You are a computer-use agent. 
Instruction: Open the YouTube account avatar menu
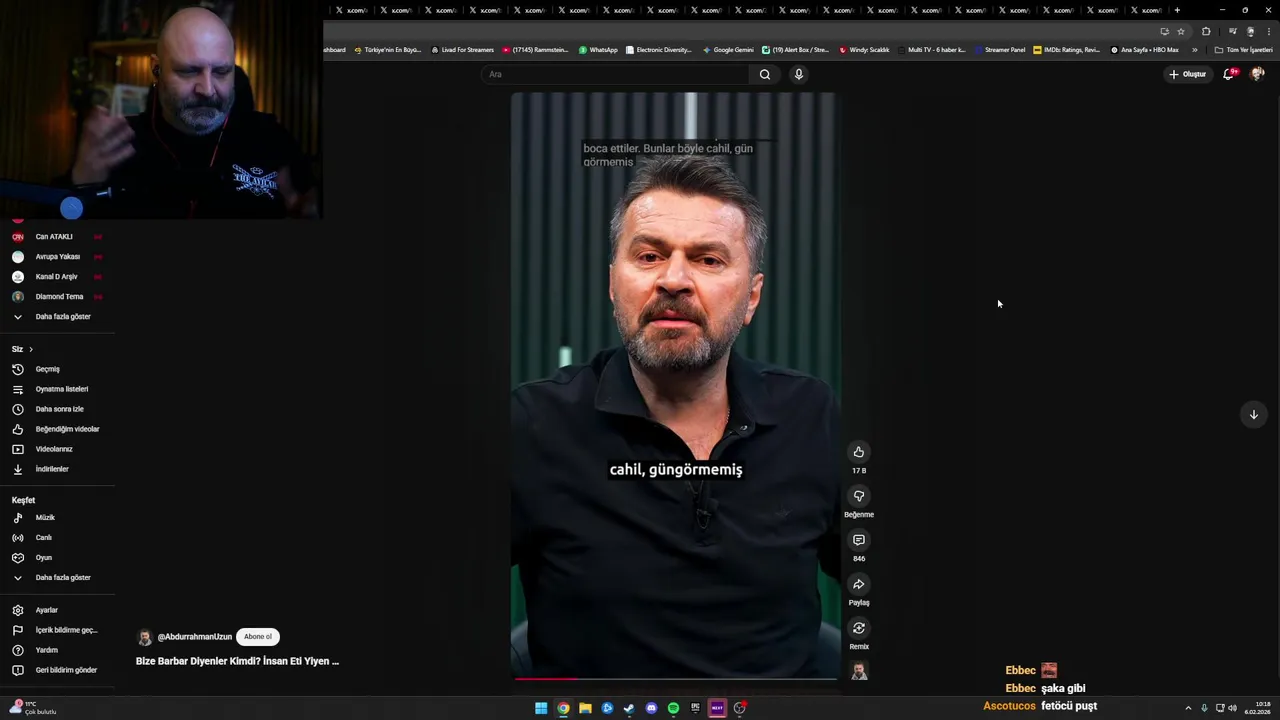1257,74
